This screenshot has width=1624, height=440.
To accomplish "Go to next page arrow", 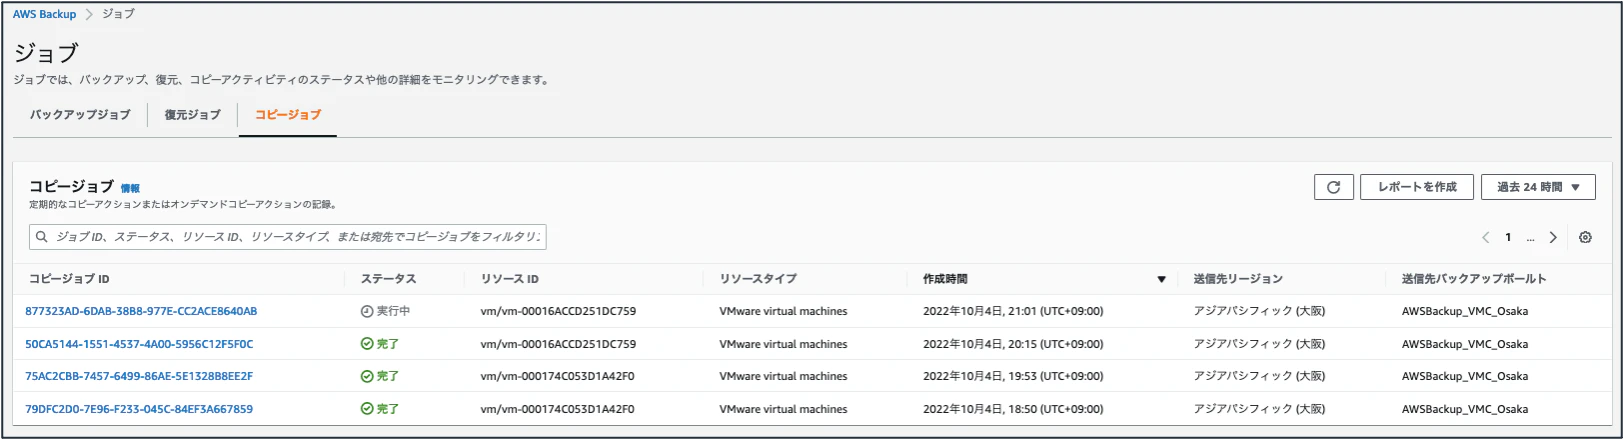I will coord(1553,238).
